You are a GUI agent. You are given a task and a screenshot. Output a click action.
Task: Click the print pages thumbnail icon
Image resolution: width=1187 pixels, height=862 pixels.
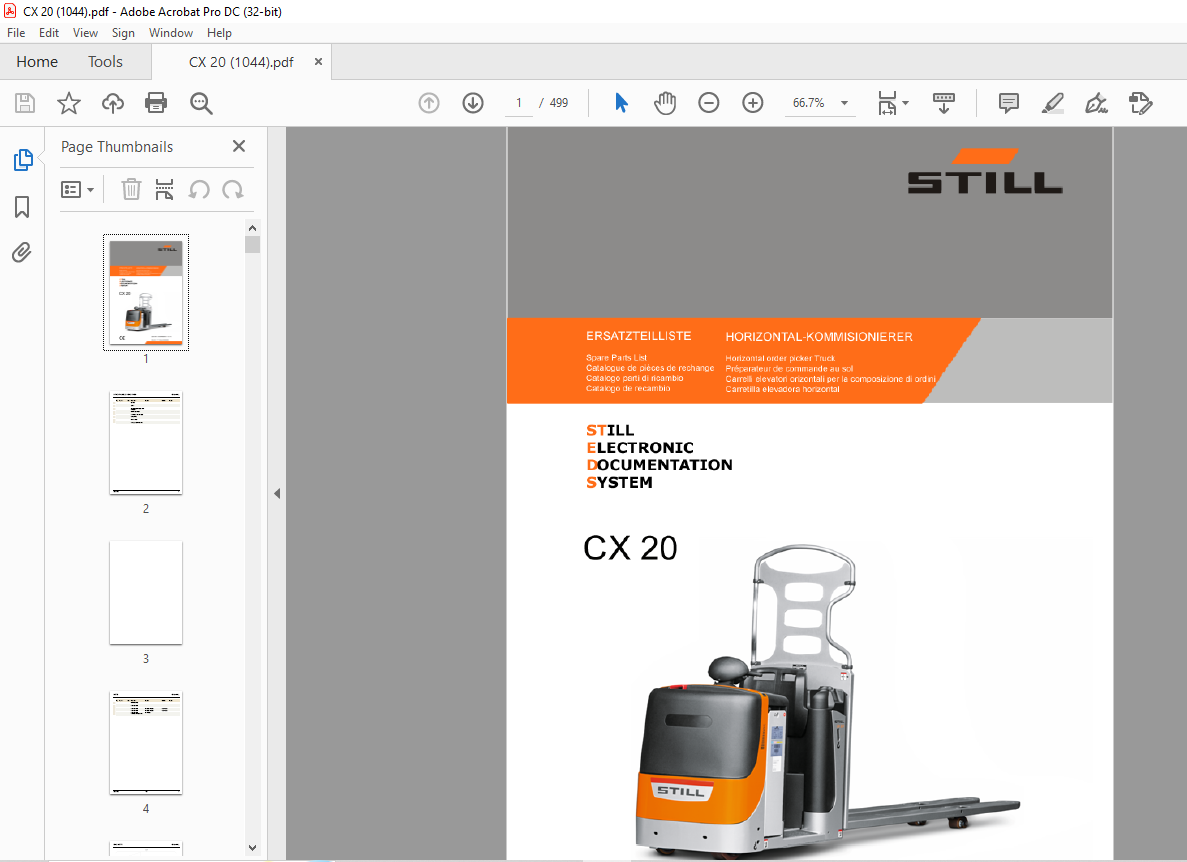(x=164, y=189)
